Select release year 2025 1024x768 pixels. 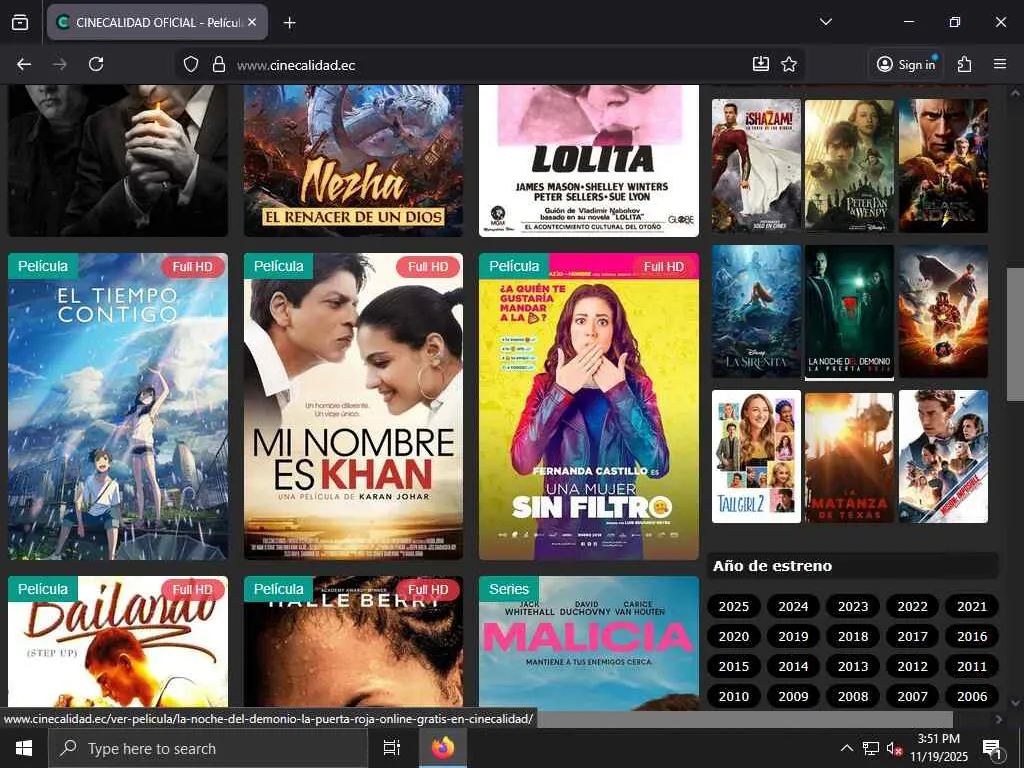[734, 606]
